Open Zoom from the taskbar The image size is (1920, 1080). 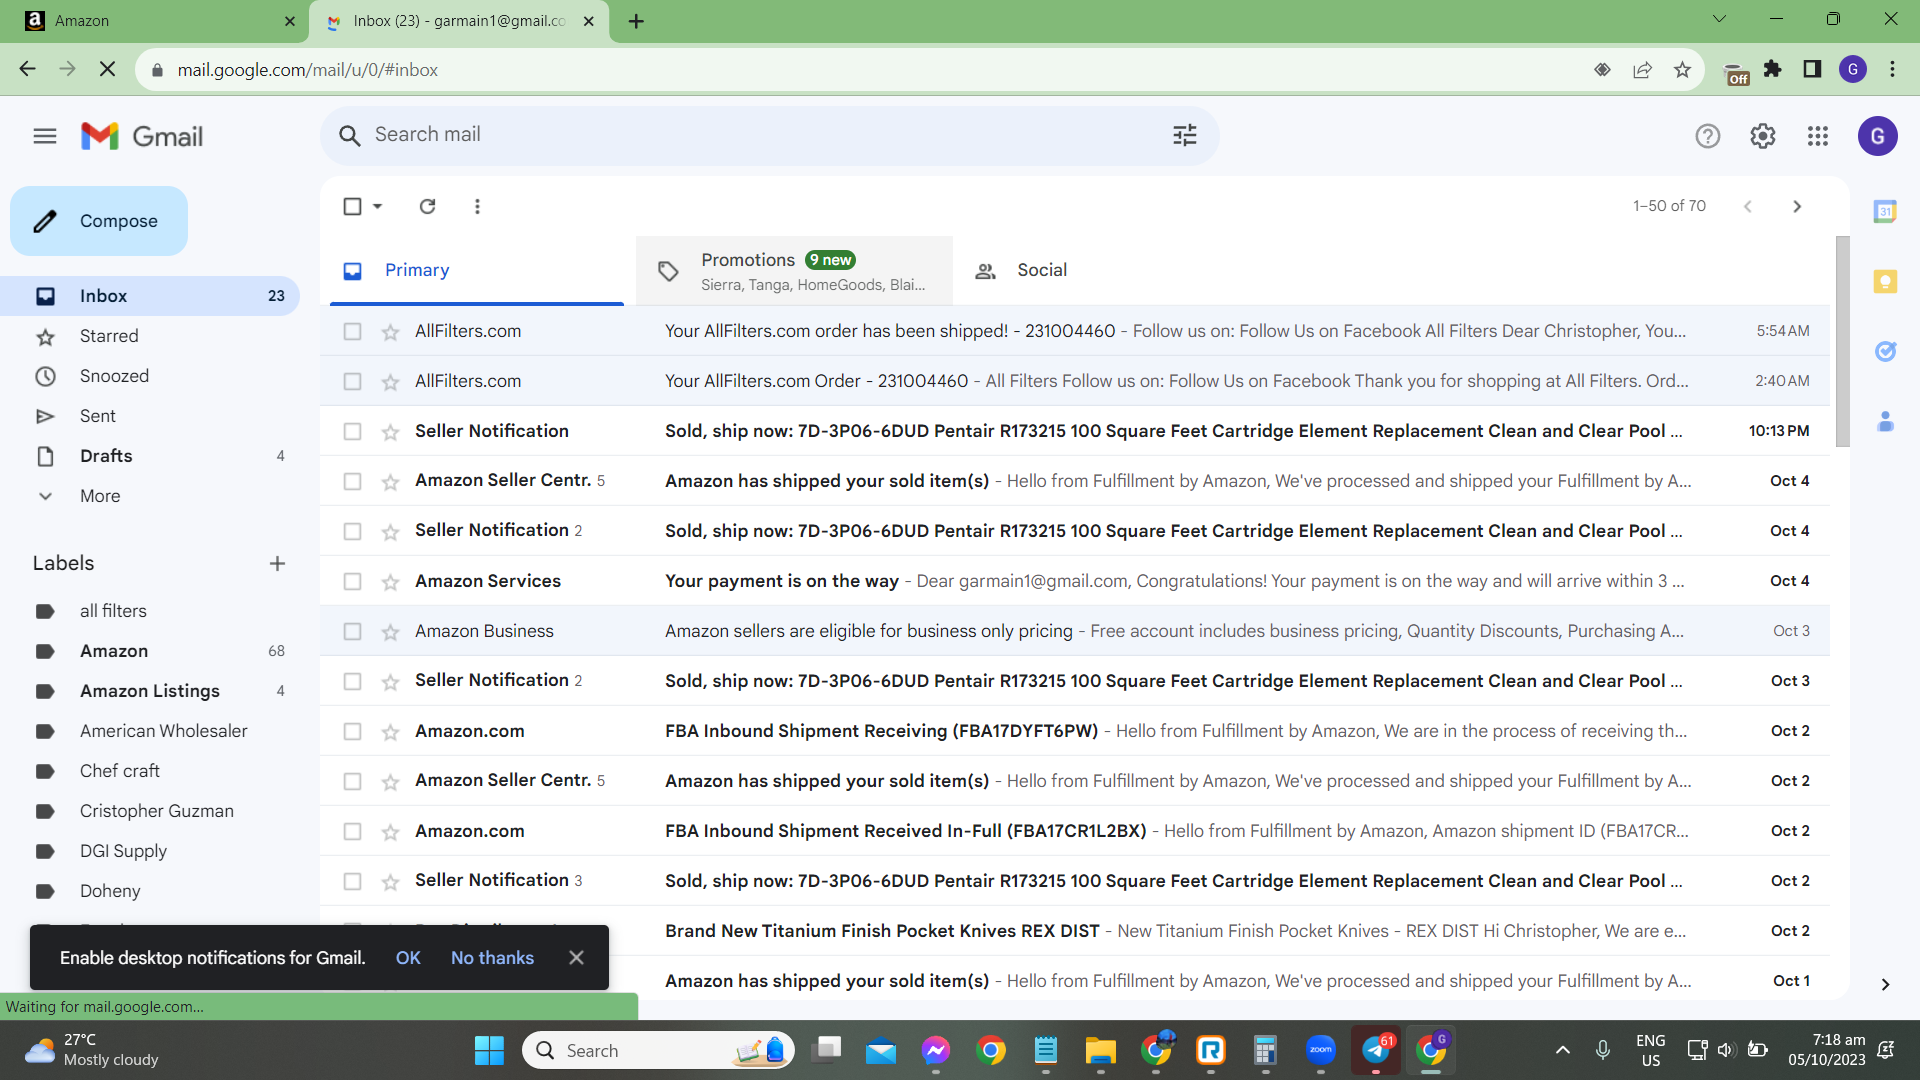pos(1320,1050)
